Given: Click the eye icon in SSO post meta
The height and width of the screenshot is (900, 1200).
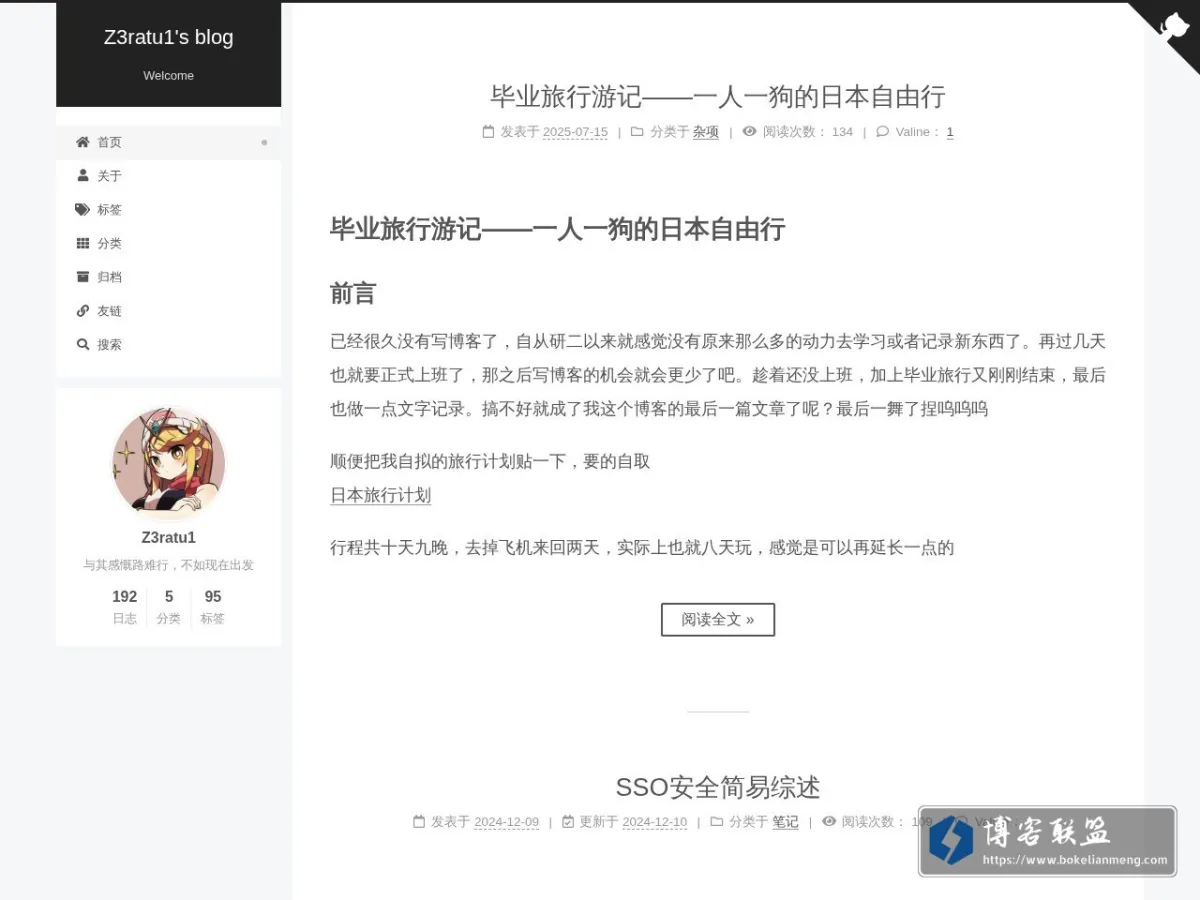Looking at the screenshot, I should coord(829,822).
